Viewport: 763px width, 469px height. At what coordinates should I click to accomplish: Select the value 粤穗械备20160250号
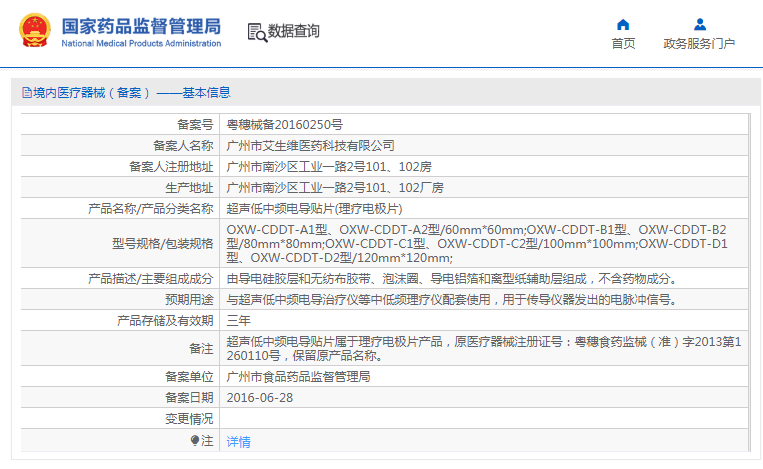click(285, 125)
